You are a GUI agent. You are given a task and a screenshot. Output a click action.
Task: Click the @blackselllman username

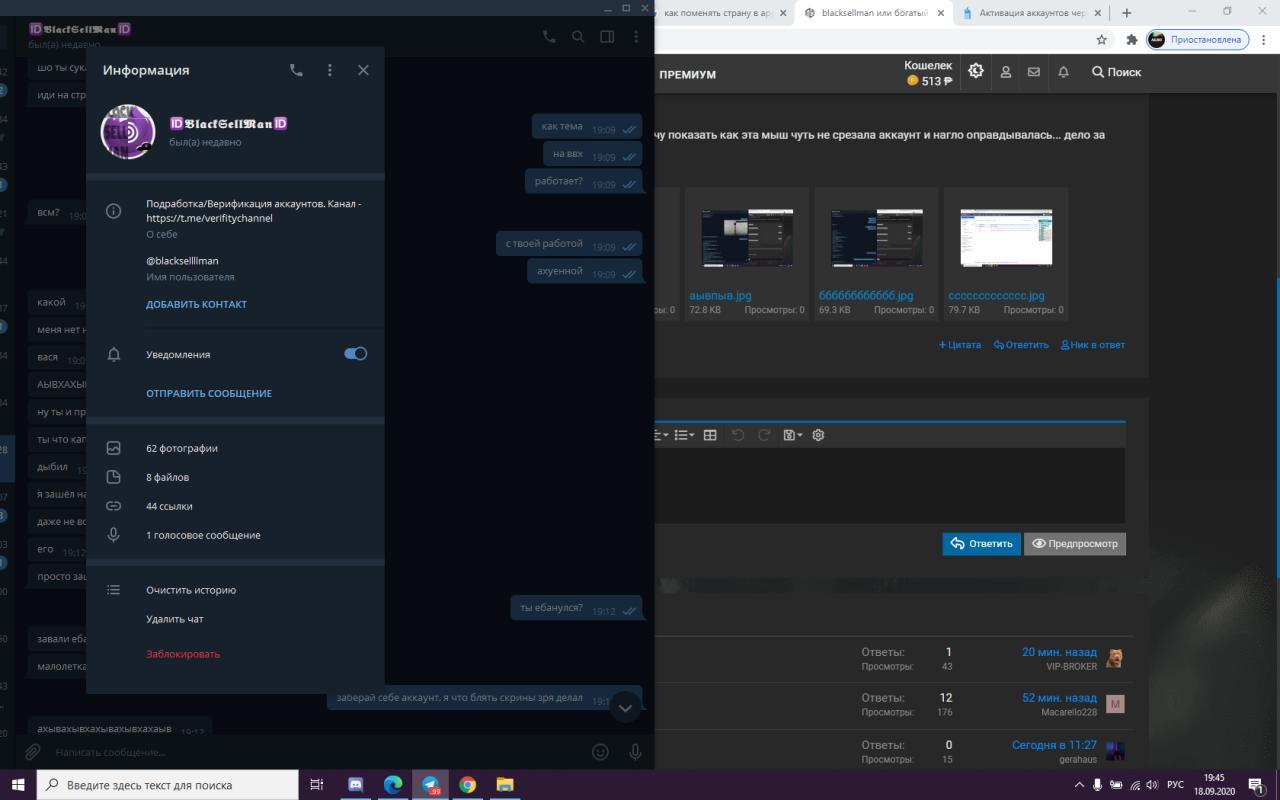[x=182, y=261]
